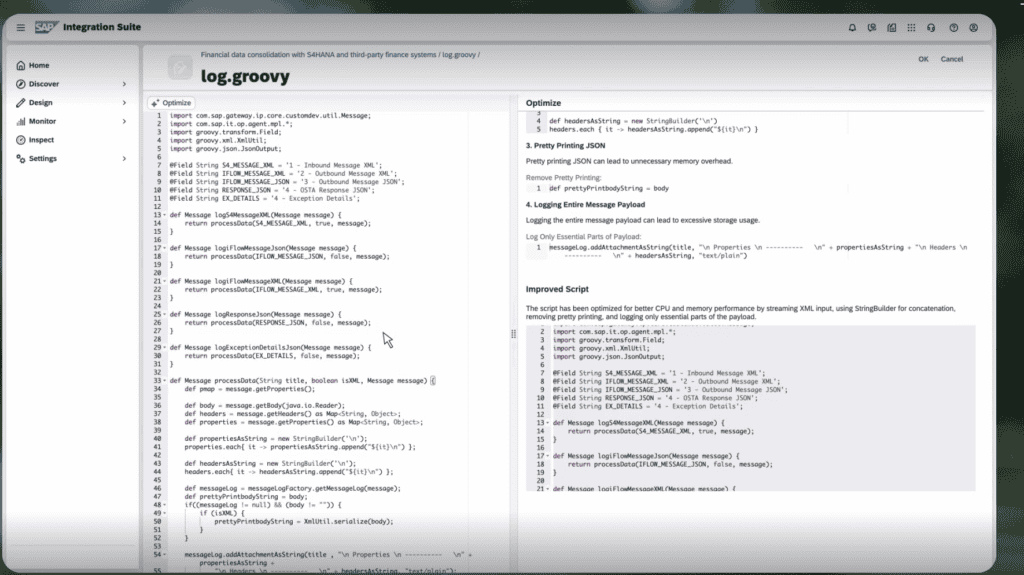Click the Optimize button above the editor
This screenshot has height=575, width=1024.
(x=171, y=103)
